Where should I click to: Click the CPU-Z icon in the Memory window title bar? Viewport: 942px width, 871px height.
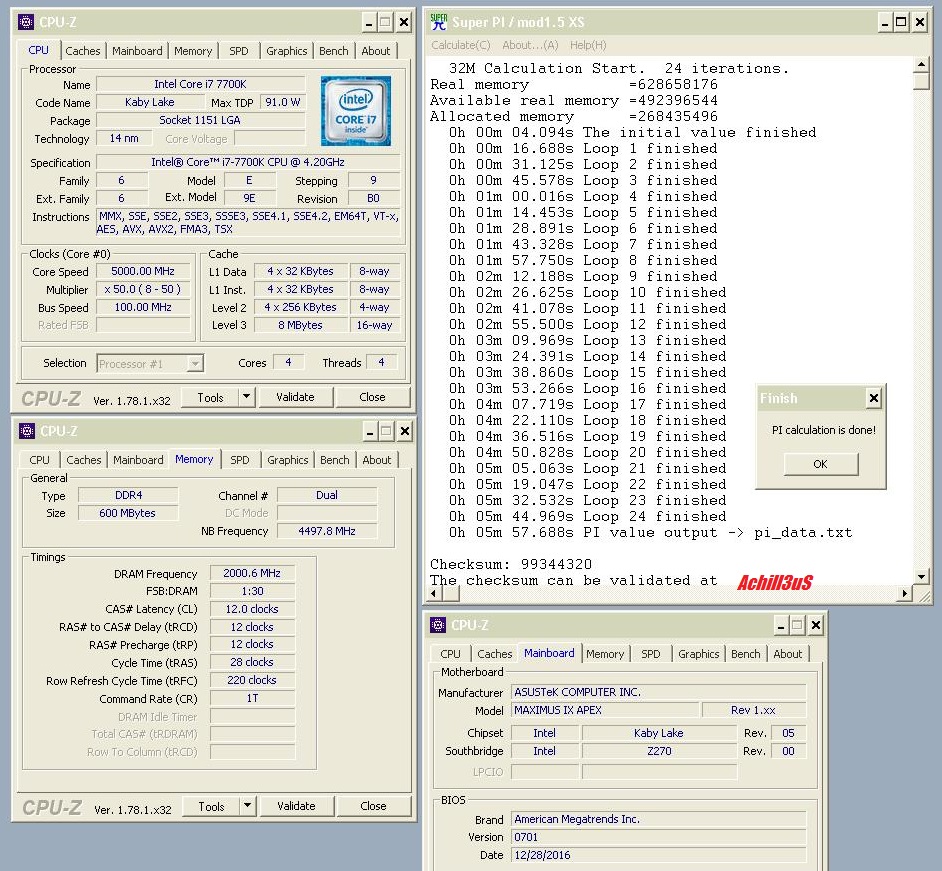click(26, 431)
